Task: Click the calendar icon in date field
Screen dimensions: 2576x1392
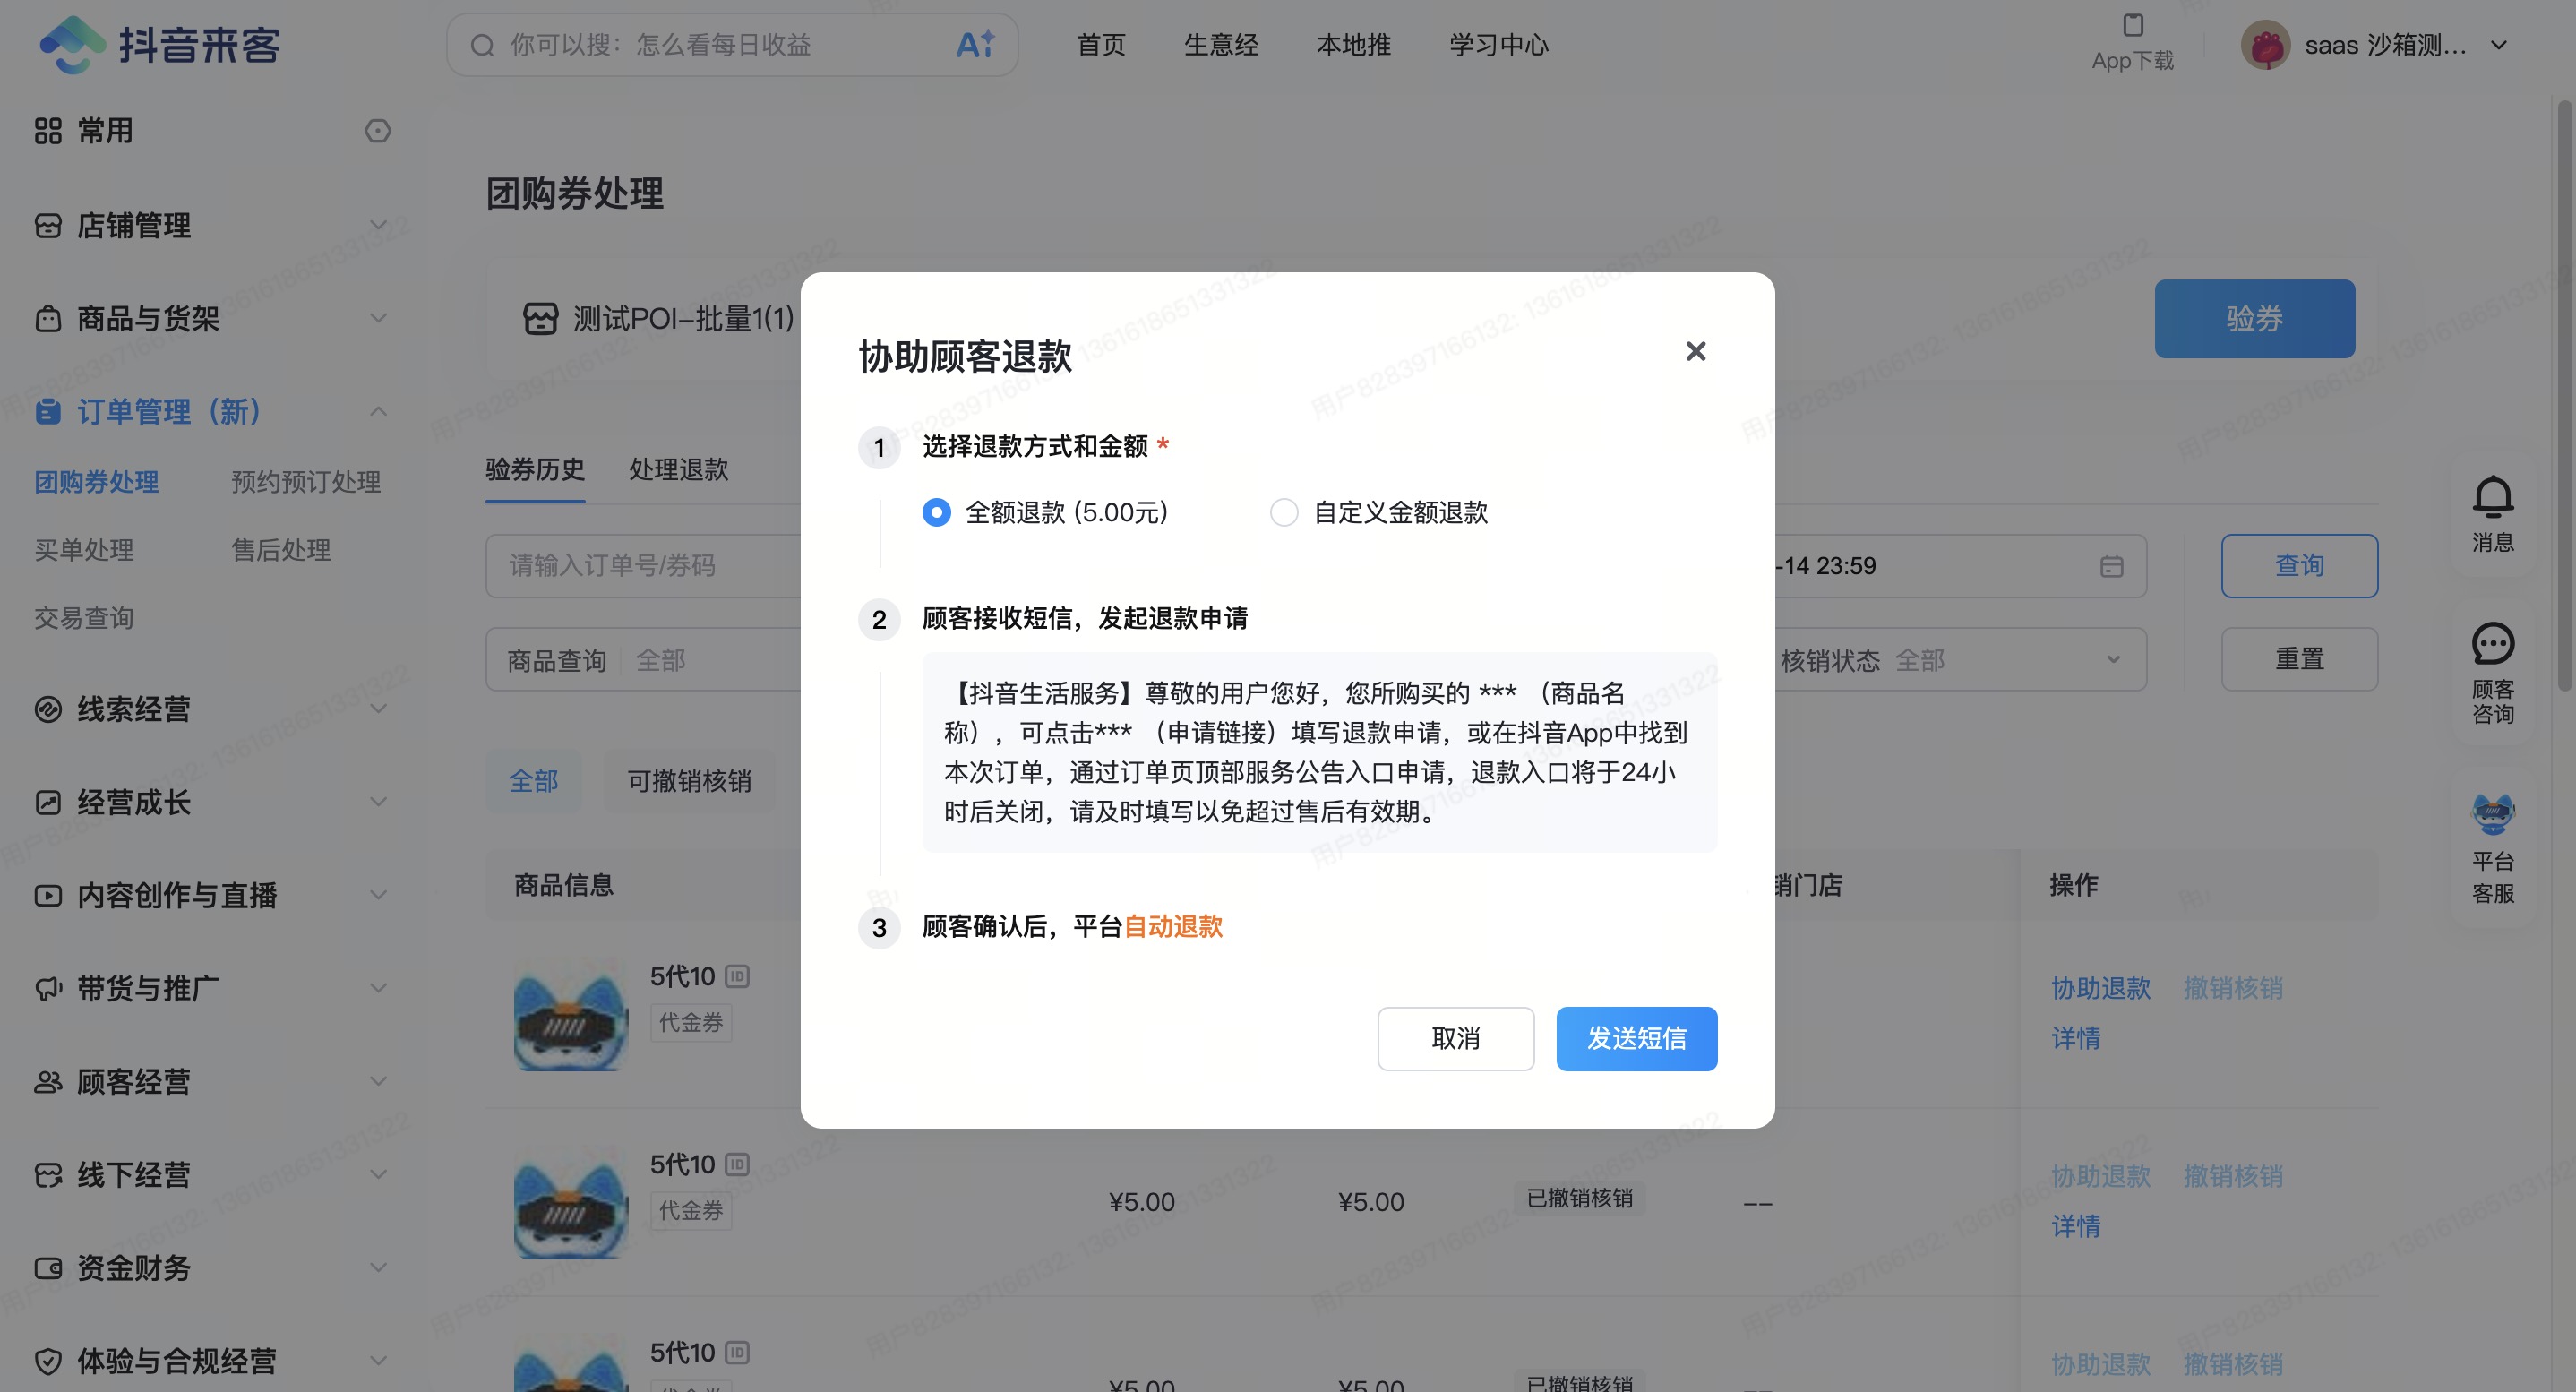Action: click(x=2111, y=567)
